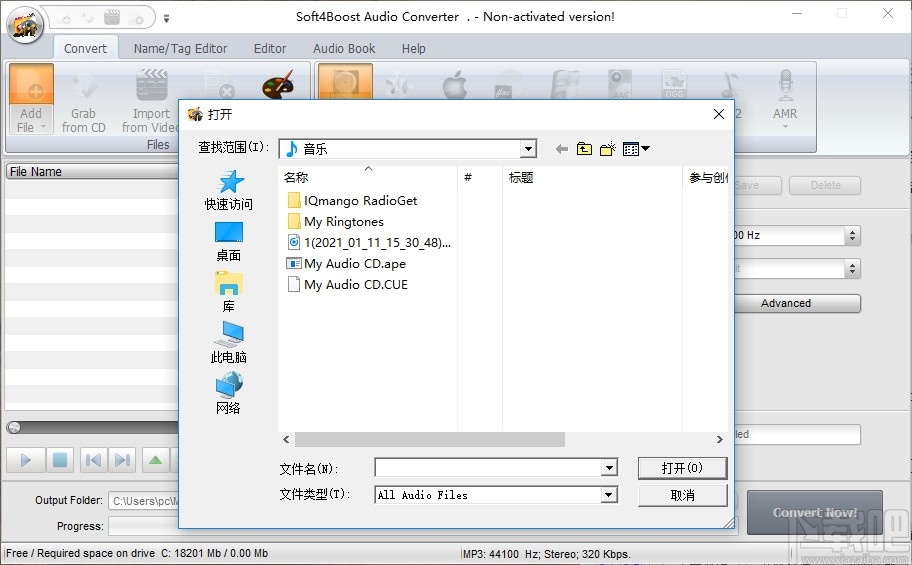The width and height of the screenshot is (912, 565).
Task: Select the Apple M4A format icon
Action: click(455, 86)
